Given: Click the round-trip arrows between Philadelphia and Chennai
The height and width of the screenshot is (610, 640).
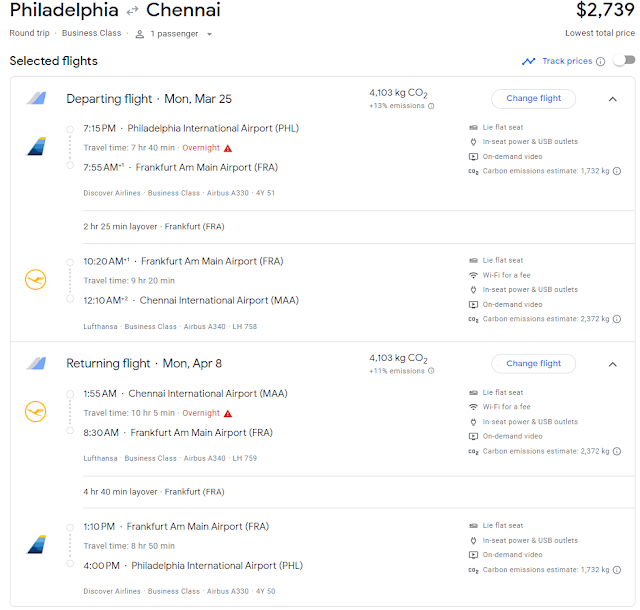Looking at the screenshot, I should tap(133, 12).
